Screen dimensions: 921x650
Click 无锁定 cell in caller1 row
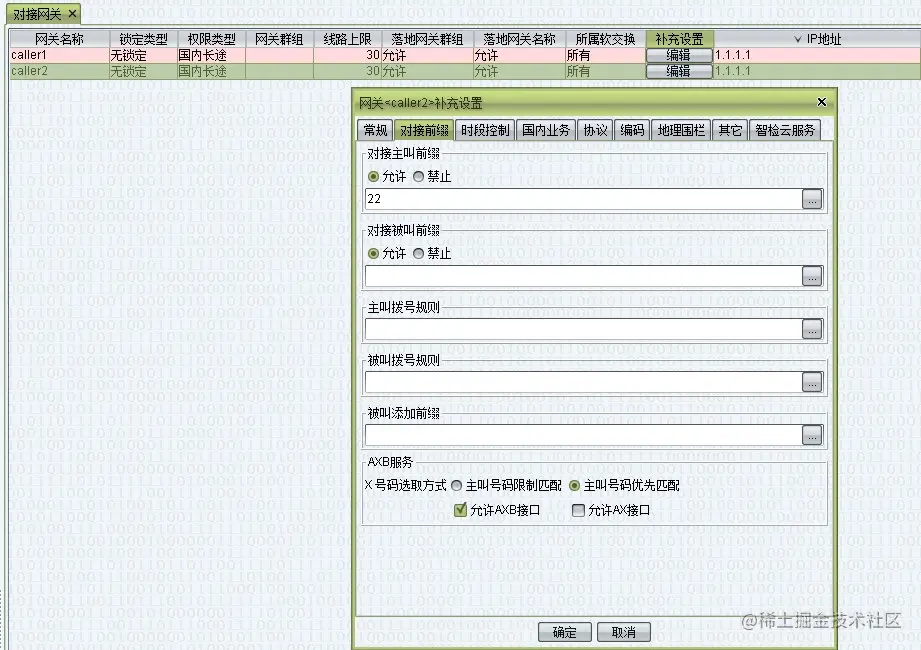[x=143, y=55]
